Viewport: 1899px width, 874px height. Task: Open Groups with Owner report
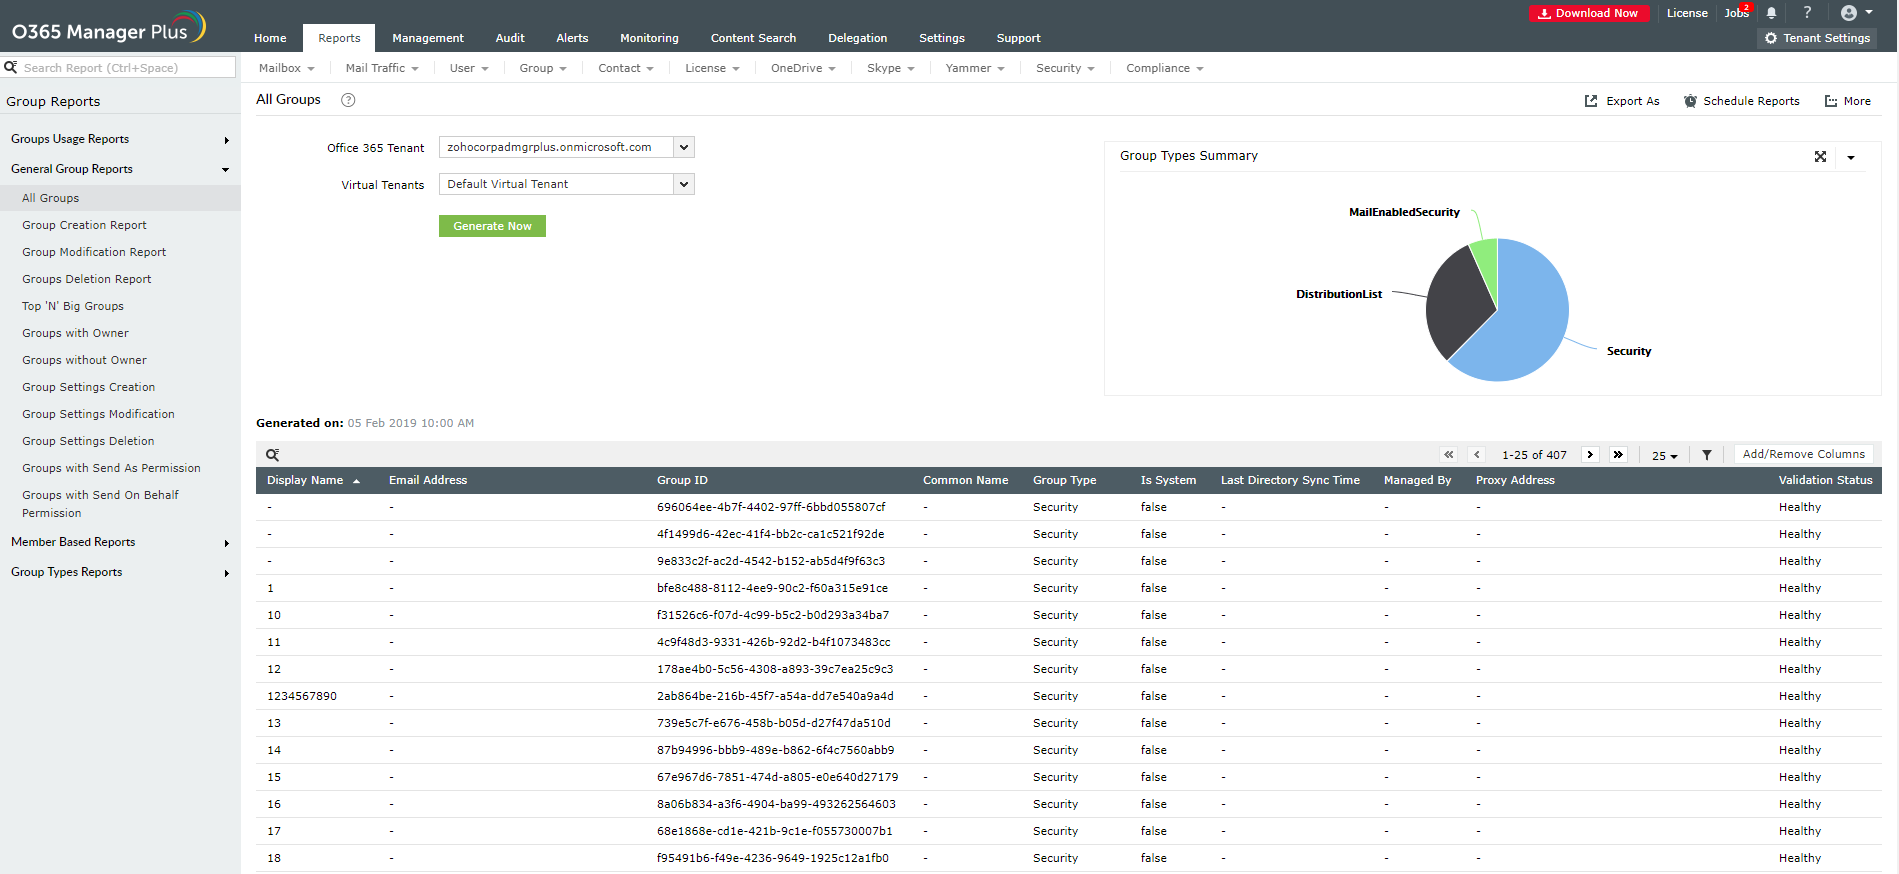click(x=75, y=333)
